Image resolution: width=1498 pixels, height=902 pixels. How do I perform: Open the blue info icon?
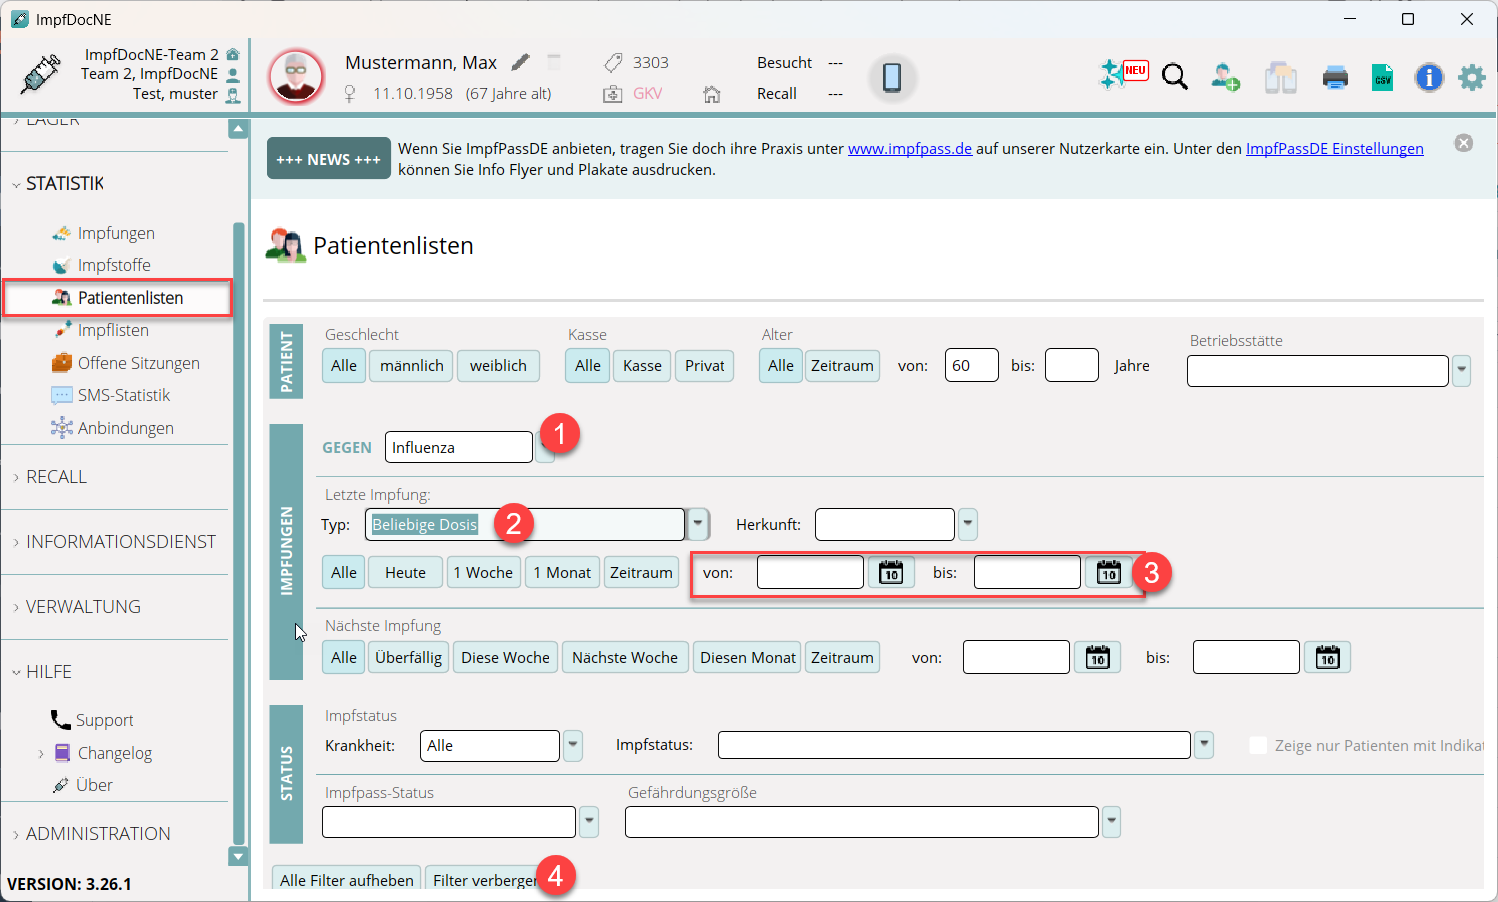1429,77
